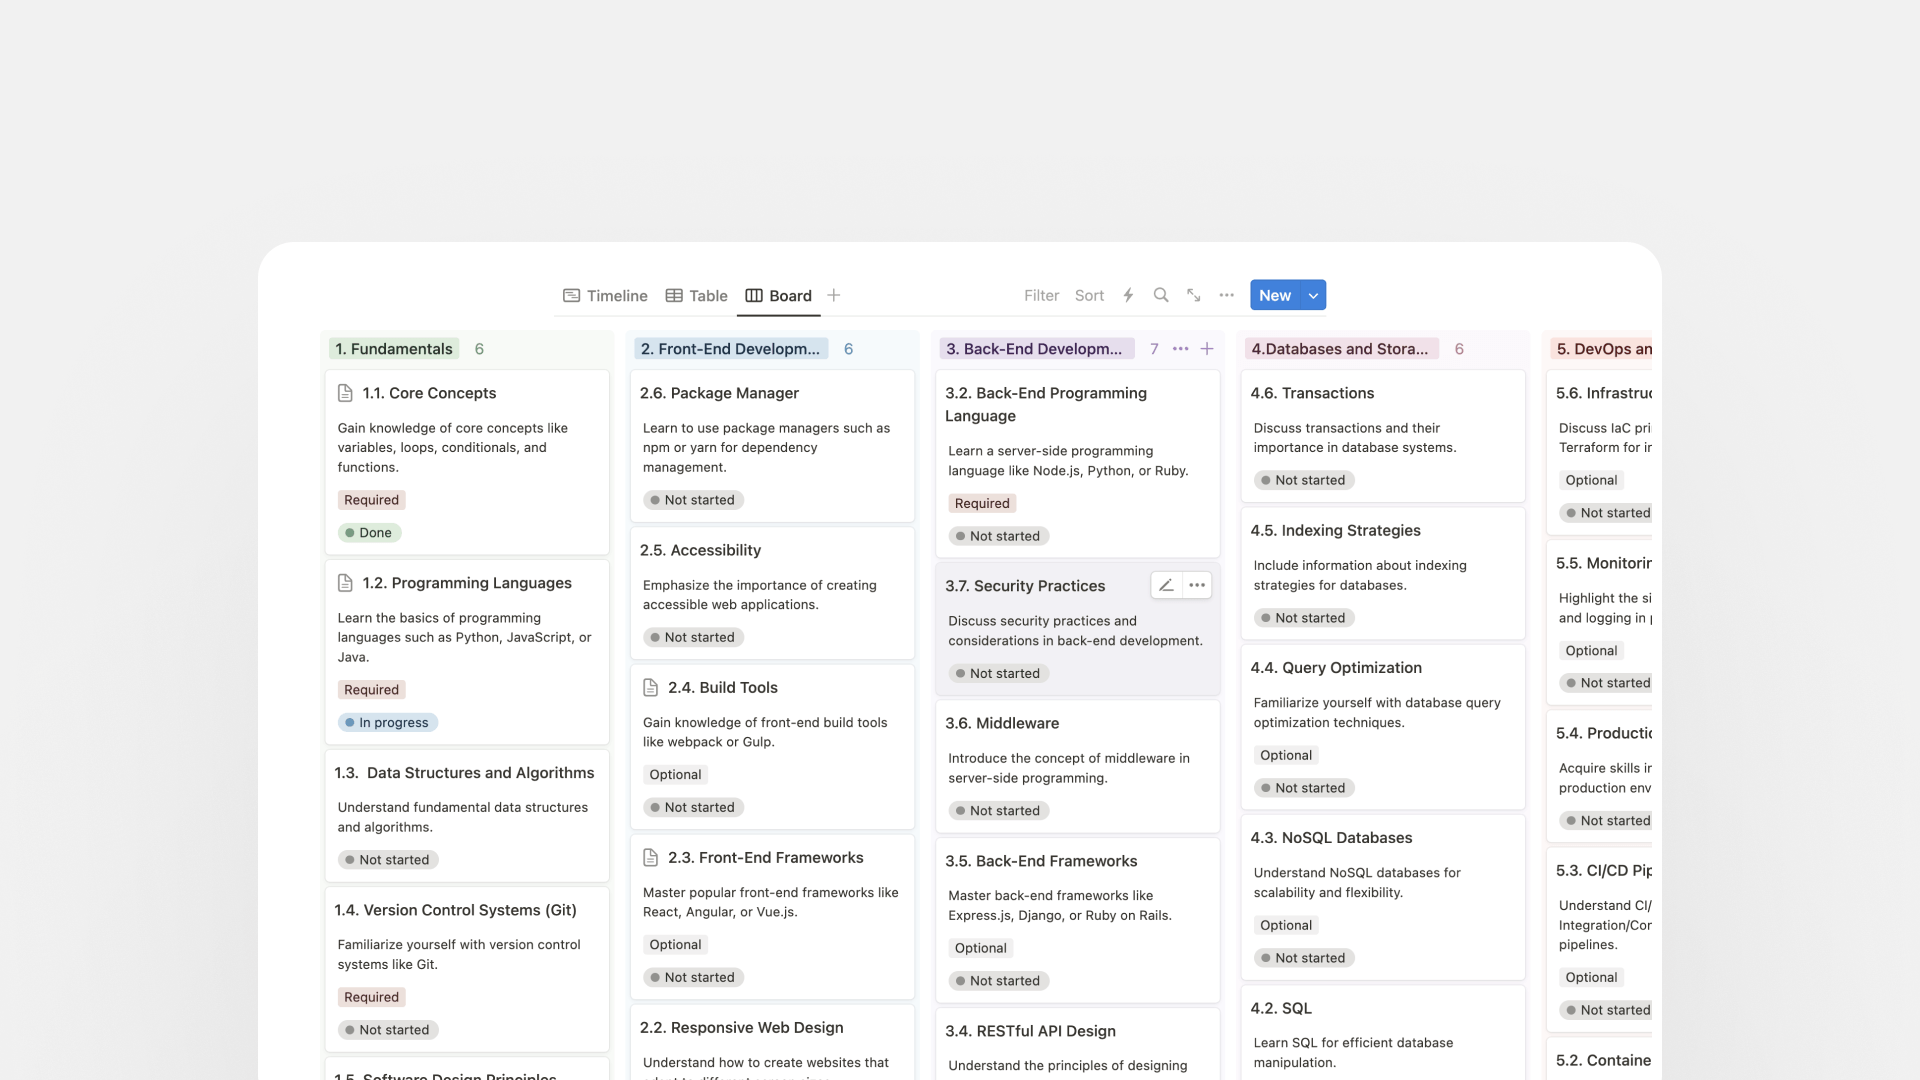Switch to the Table view tab

coord(696,295)
